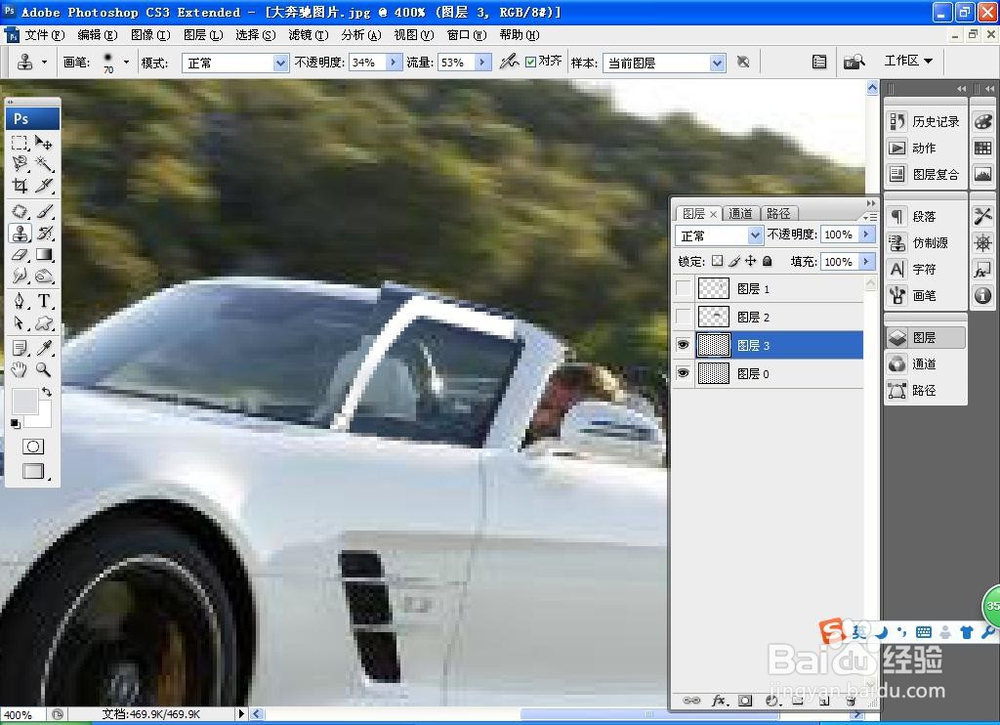Hide layer 图层 0 with eye icon

tap(683, 373)
